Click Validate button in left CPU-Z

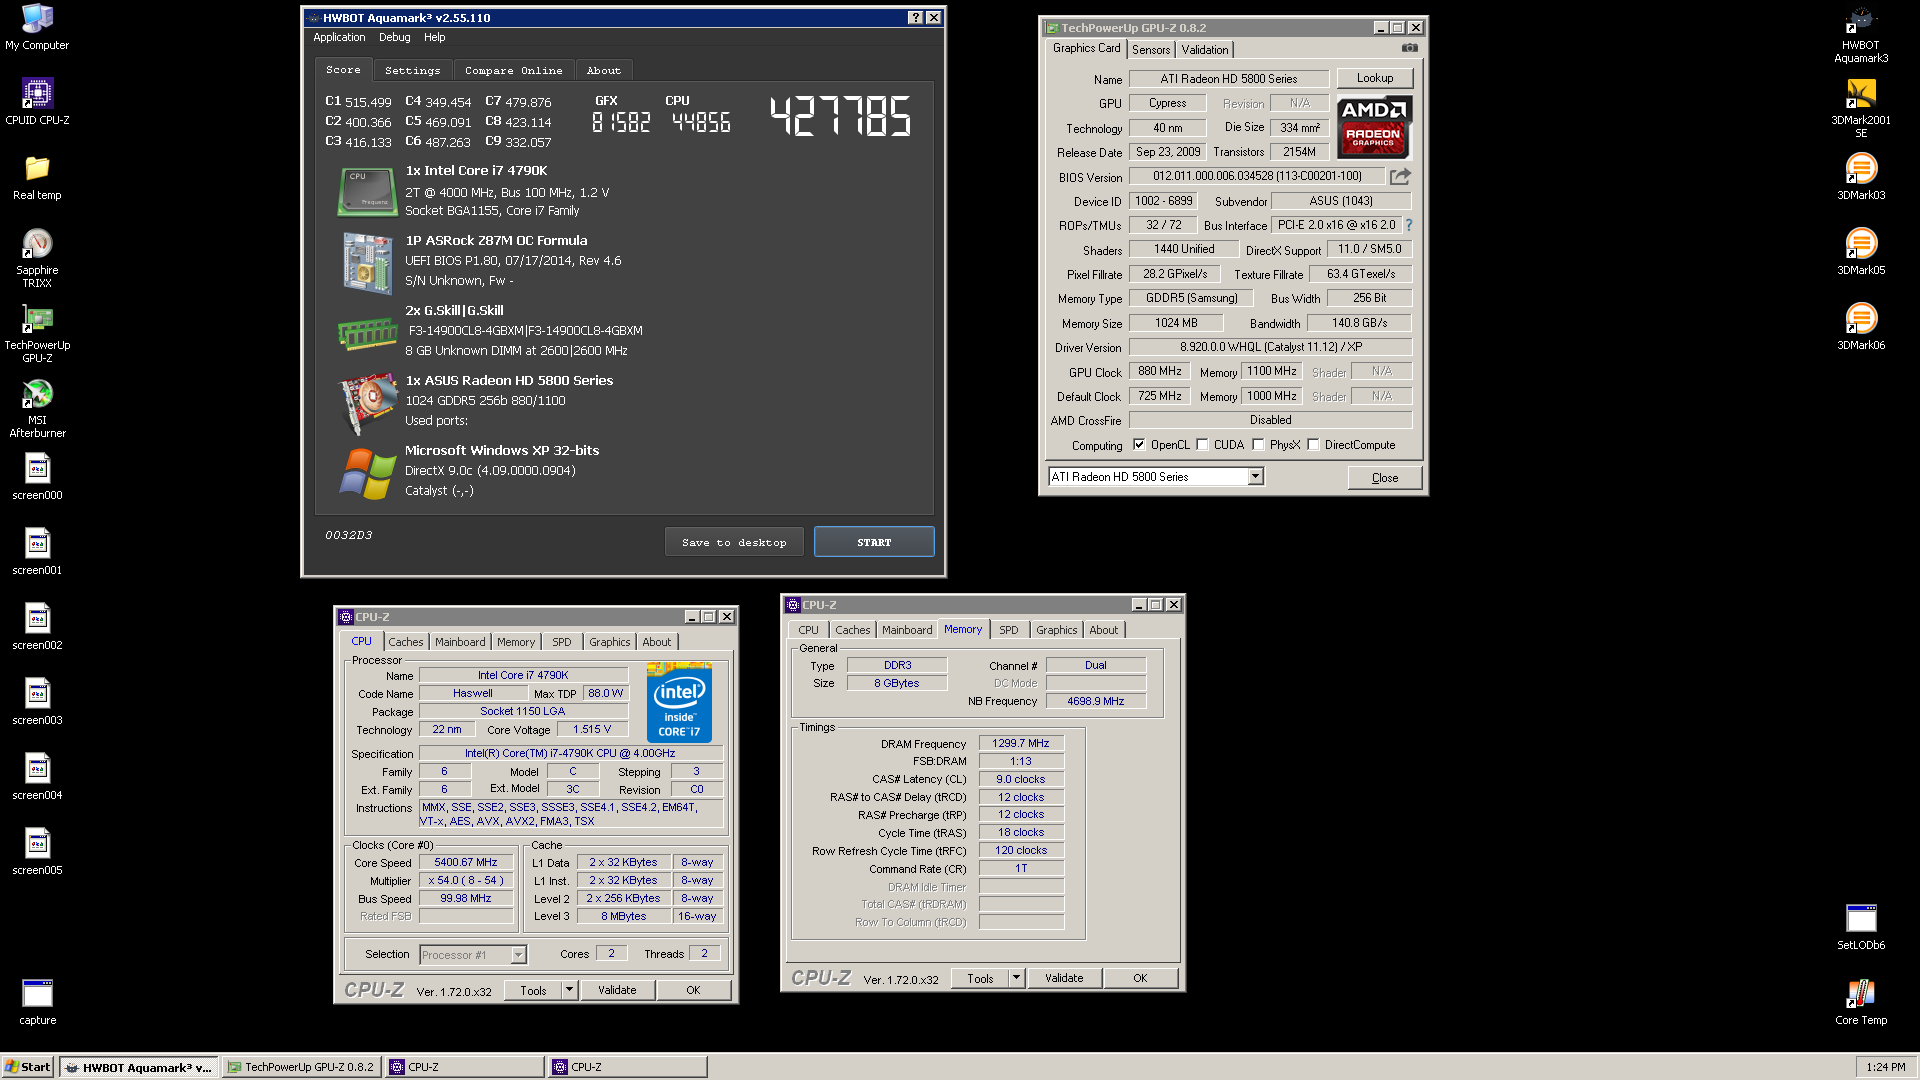click(617, 990)
